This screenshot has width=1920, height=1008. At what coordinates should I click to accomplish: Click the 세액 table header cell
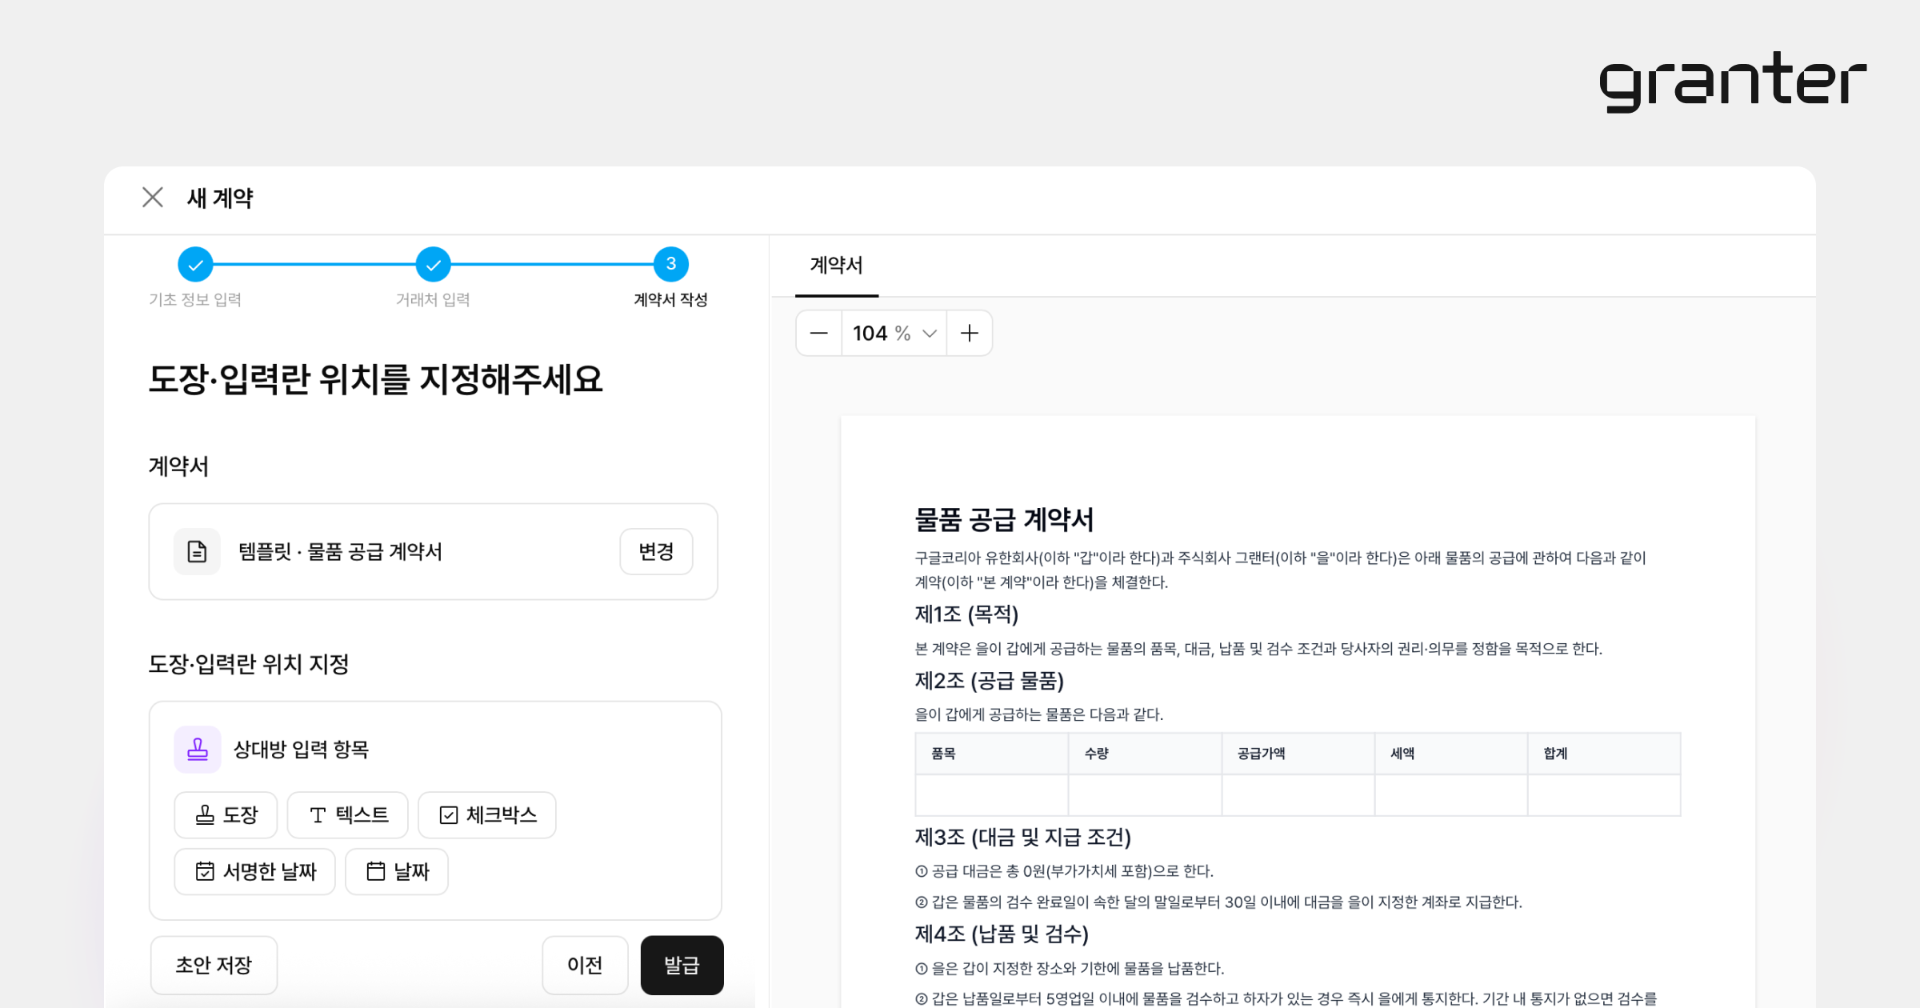[1451, 754]
